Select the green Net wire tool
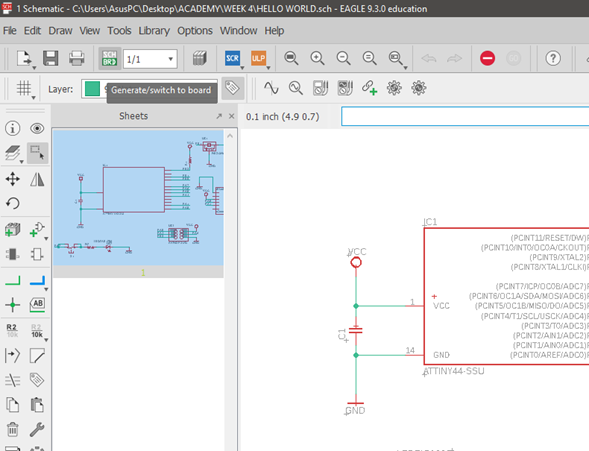Image resolution: width=589 pixels, height=451 pixels. (12, 281)
